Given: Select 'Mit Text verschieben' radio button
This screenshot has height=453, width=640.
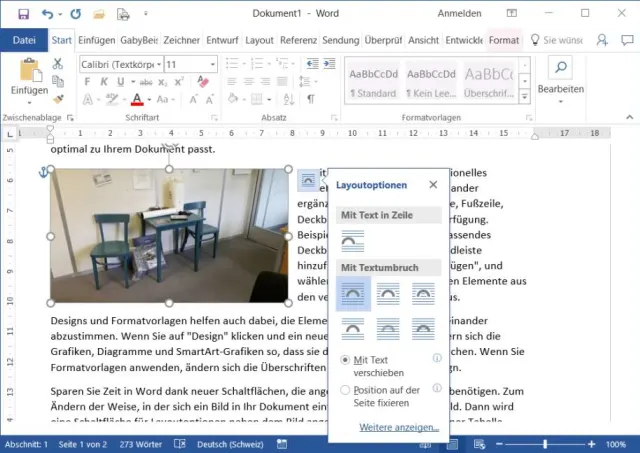Looking at the screenshot, I should [x=346, y=360].
